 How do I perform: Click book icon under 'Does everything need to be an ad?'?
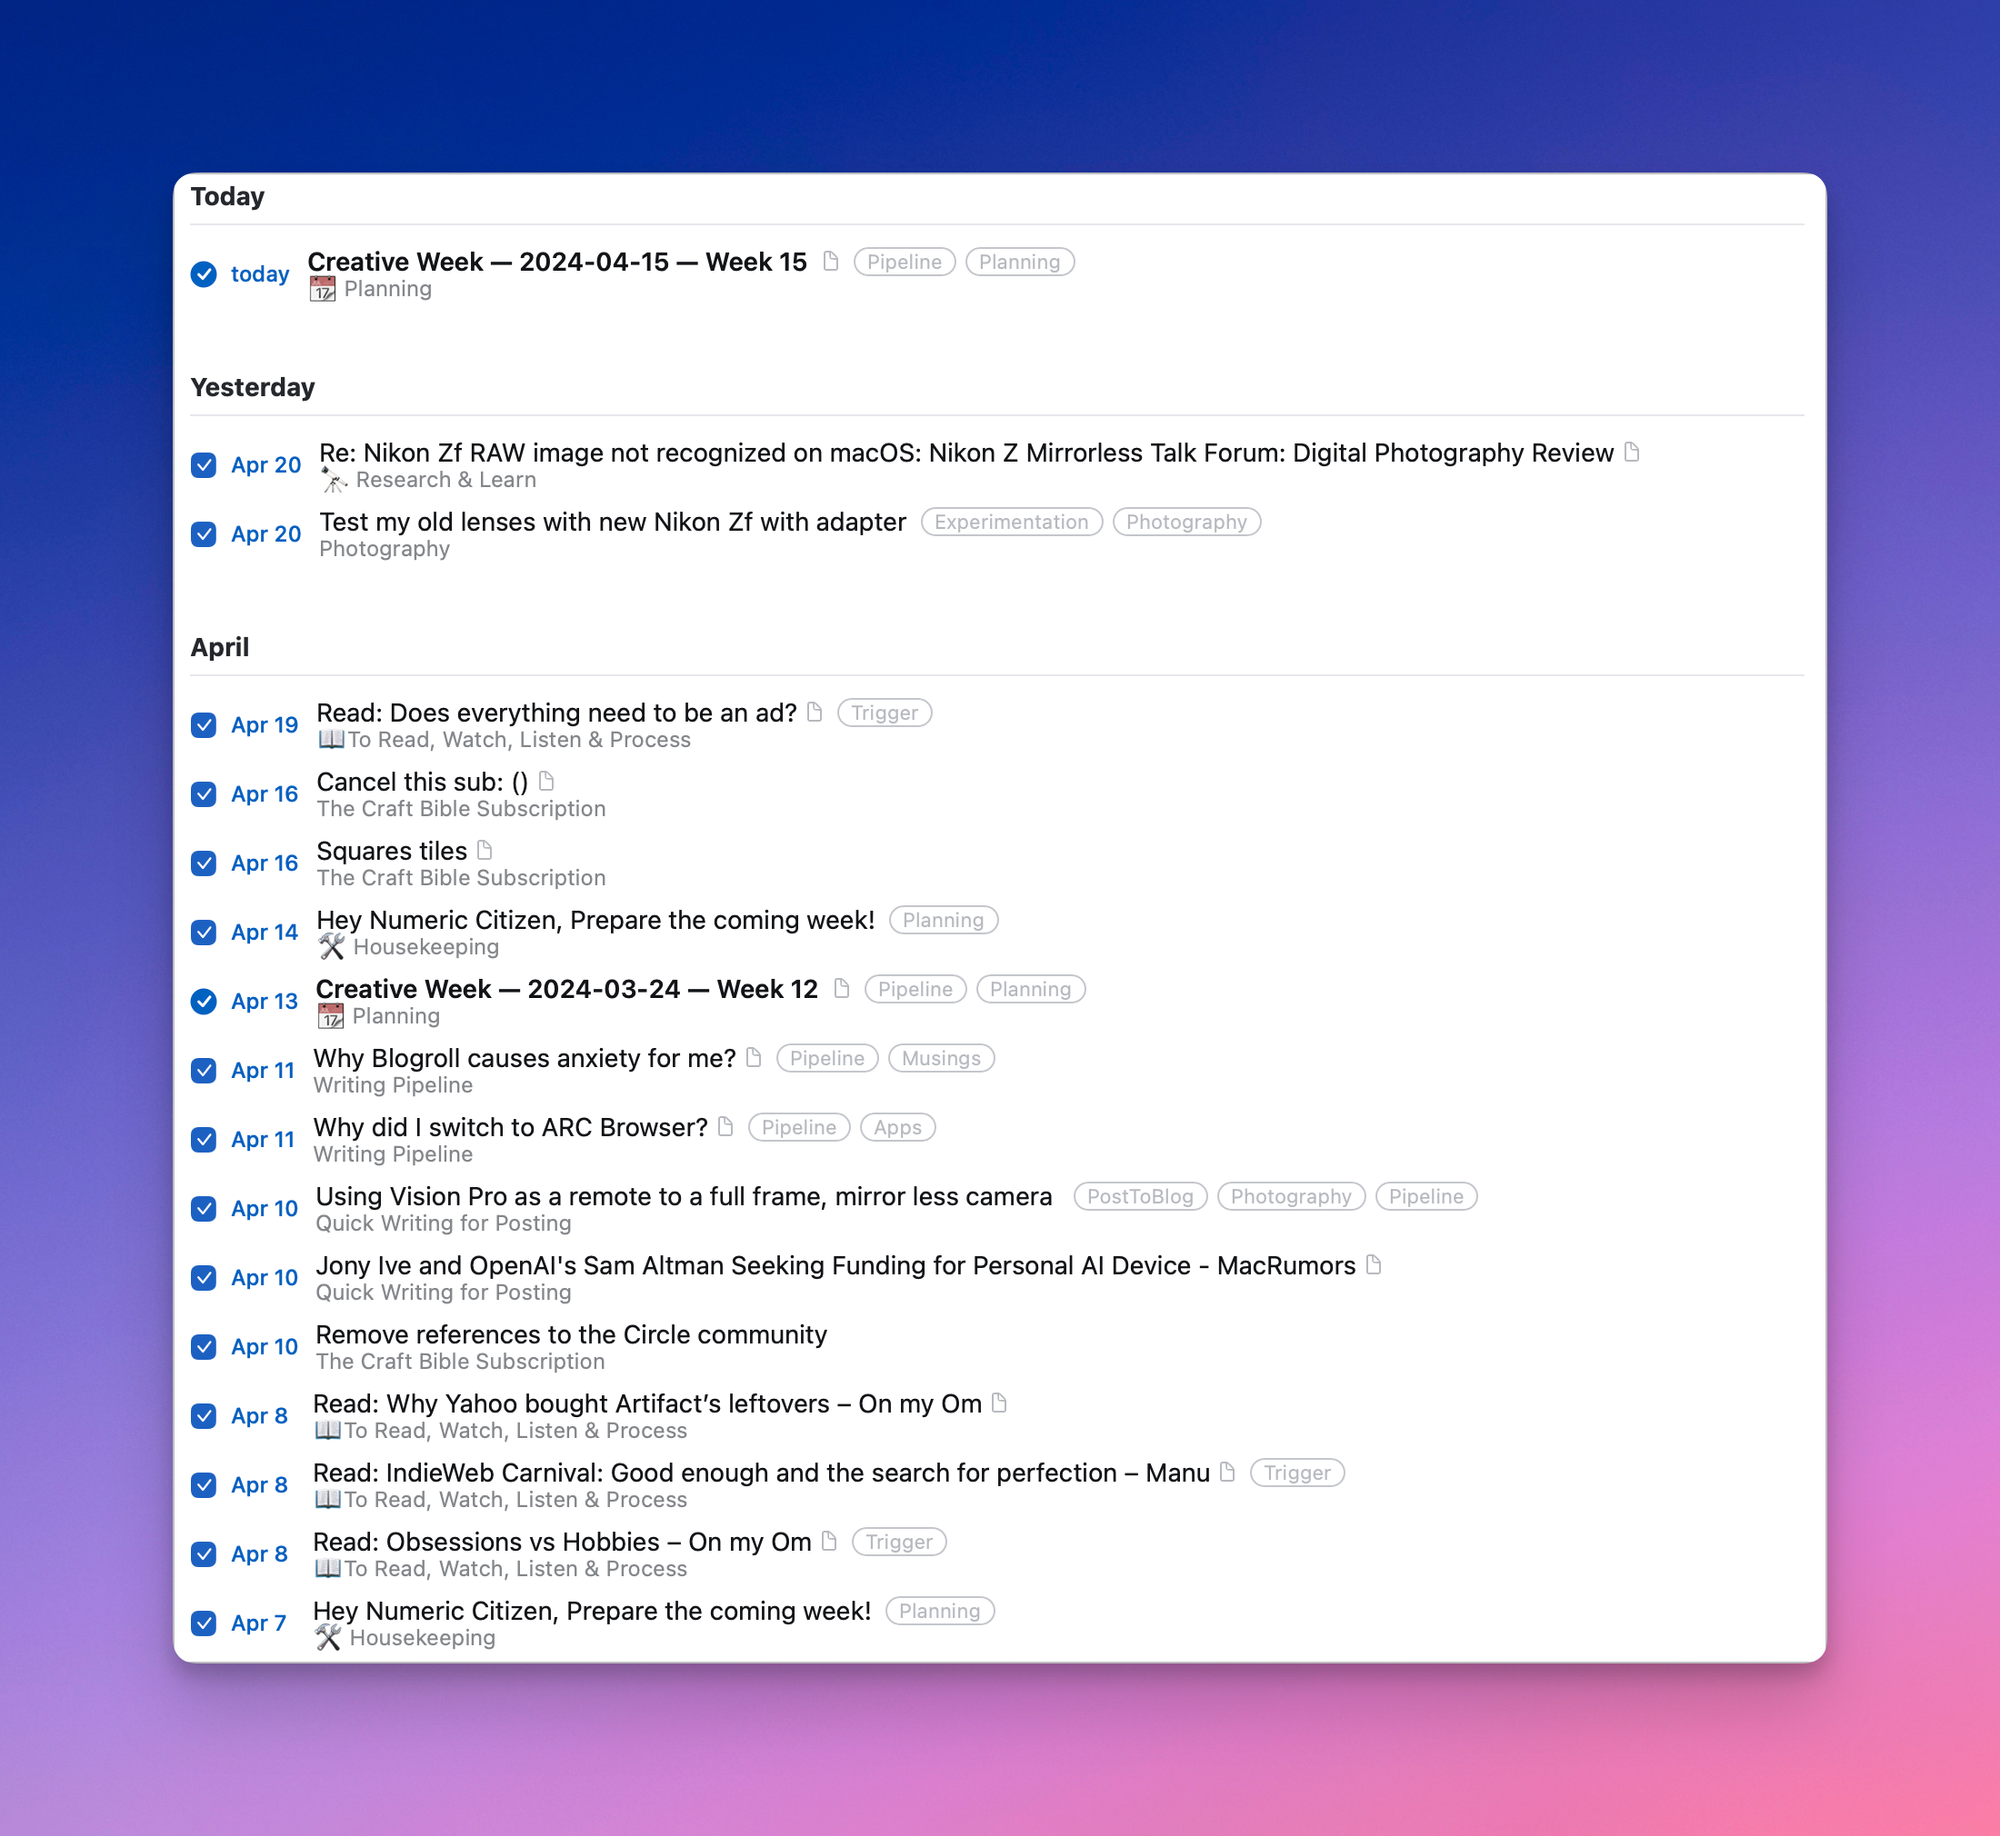pyautogui.click(x=330, y=740)
